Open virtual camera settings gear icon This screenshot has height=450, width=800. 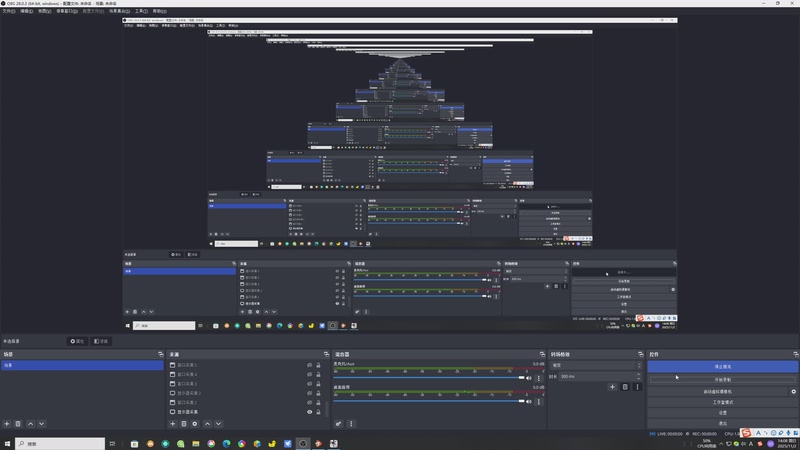[793, 391]
